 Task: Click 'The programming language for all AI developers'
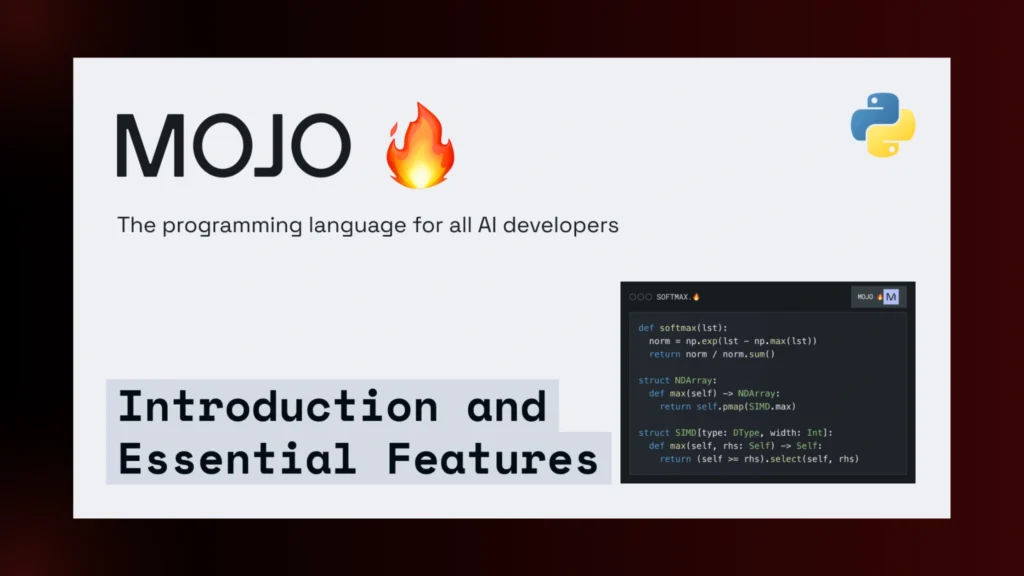tap(368, 225)
